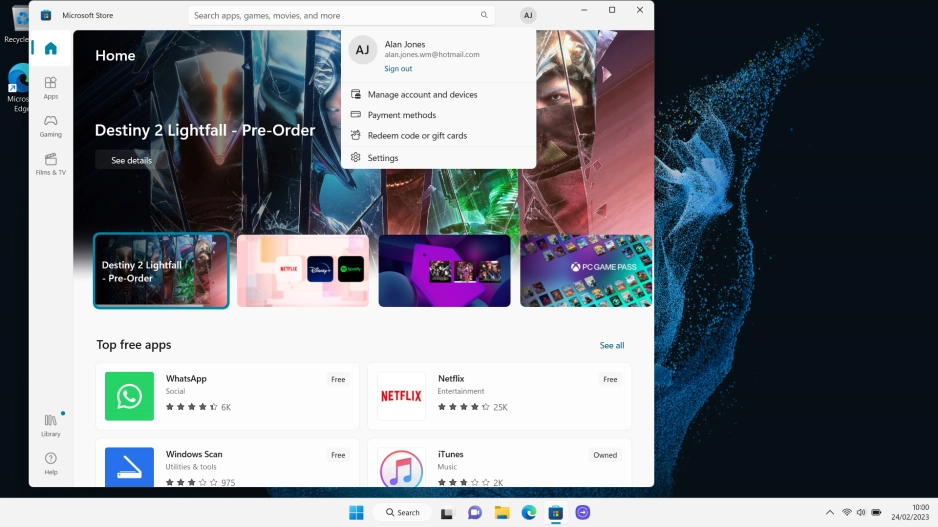The image size is (938, 527).
Task: Open the Library in sidebar
Action: [x=50, y=425]
